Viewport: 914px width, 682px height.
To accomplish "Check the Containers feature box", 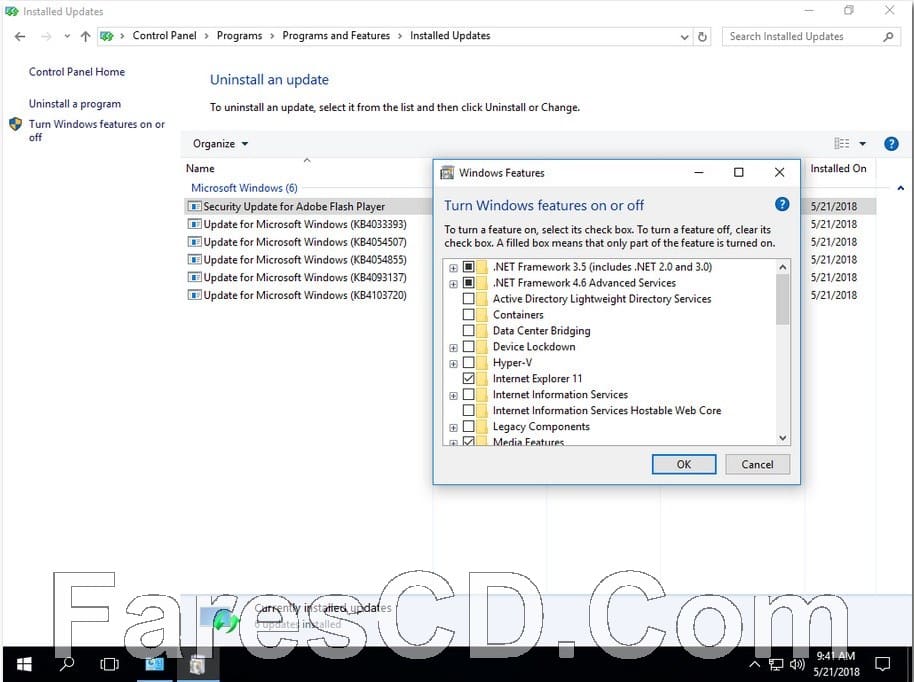I will (x=469, y=314).
